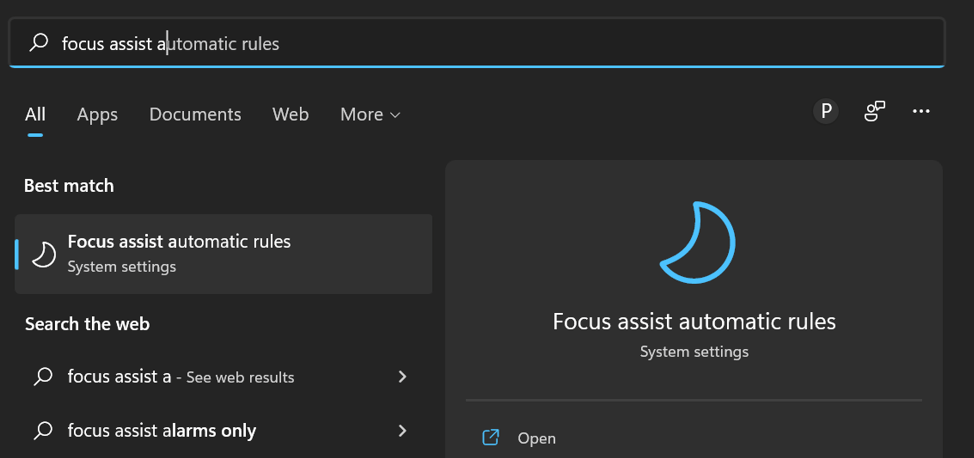The height and width of the screenshot is (458, 974).
Task: Select 'focus assist a' web result
Action: click(224, 377)
